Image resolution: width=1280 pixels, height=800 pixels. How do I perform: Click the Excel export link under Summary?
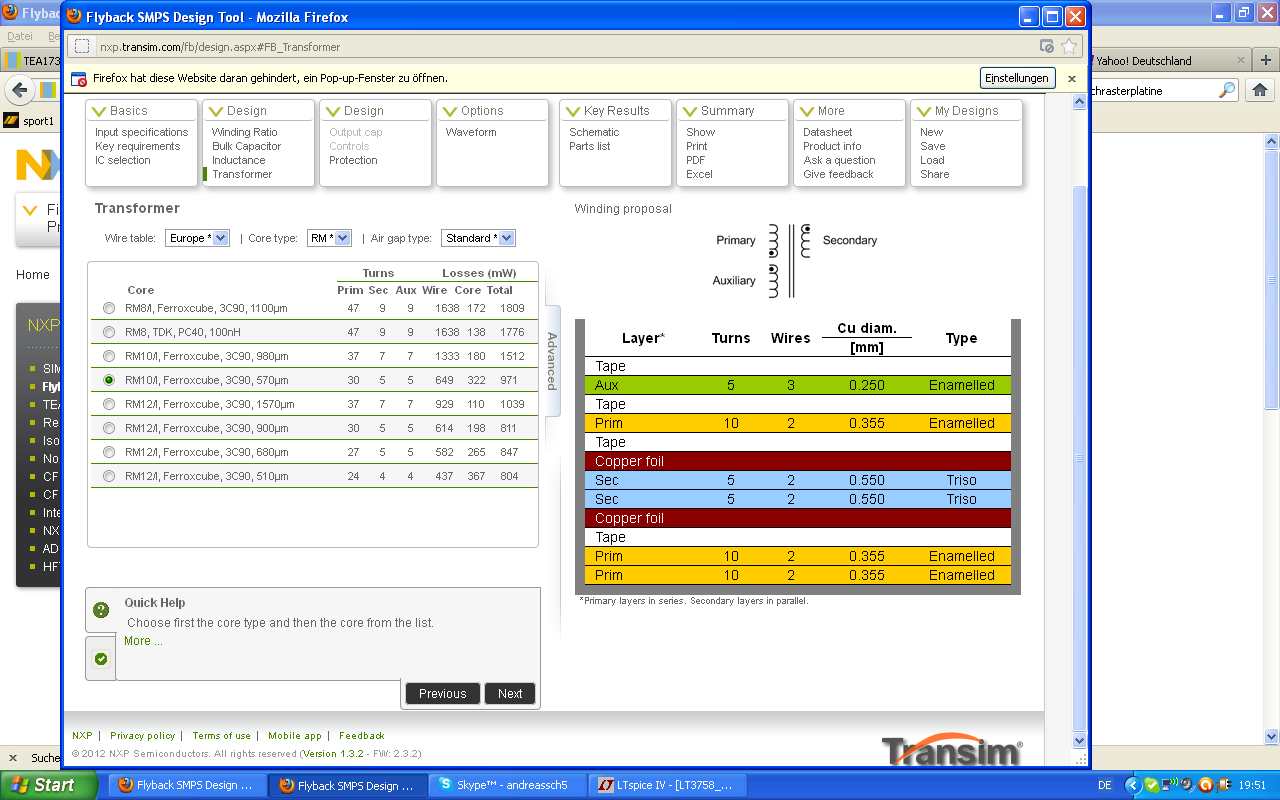(699, 174)
